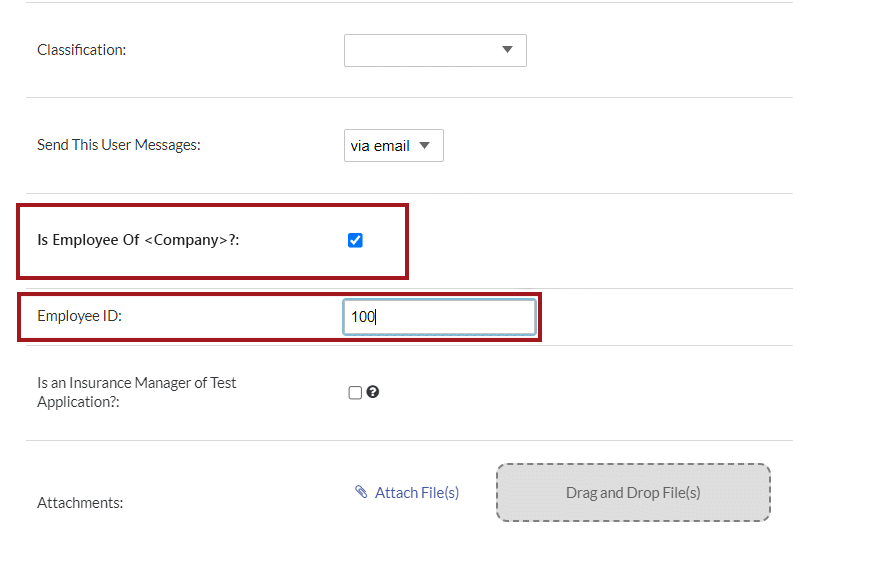The width and height of the screenshot is (887, 563).
Task: Open the Send This User Messages dropdown
Action: [x=393, y=146]
